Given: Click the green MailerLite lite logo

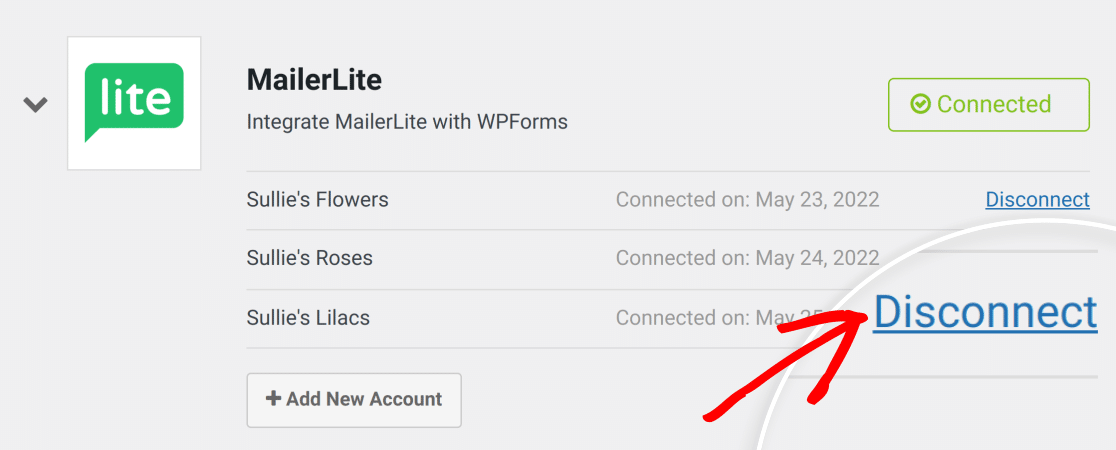Looking at the screenshot, I should pyautogui.click(x=134, y=102).
